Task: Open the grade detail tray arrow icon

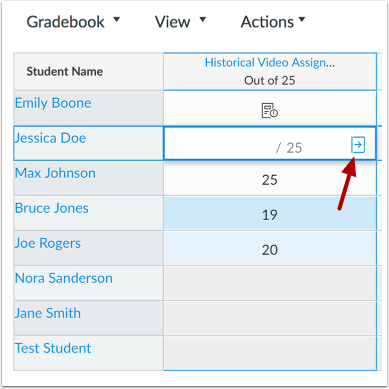Action: point(358,145)
